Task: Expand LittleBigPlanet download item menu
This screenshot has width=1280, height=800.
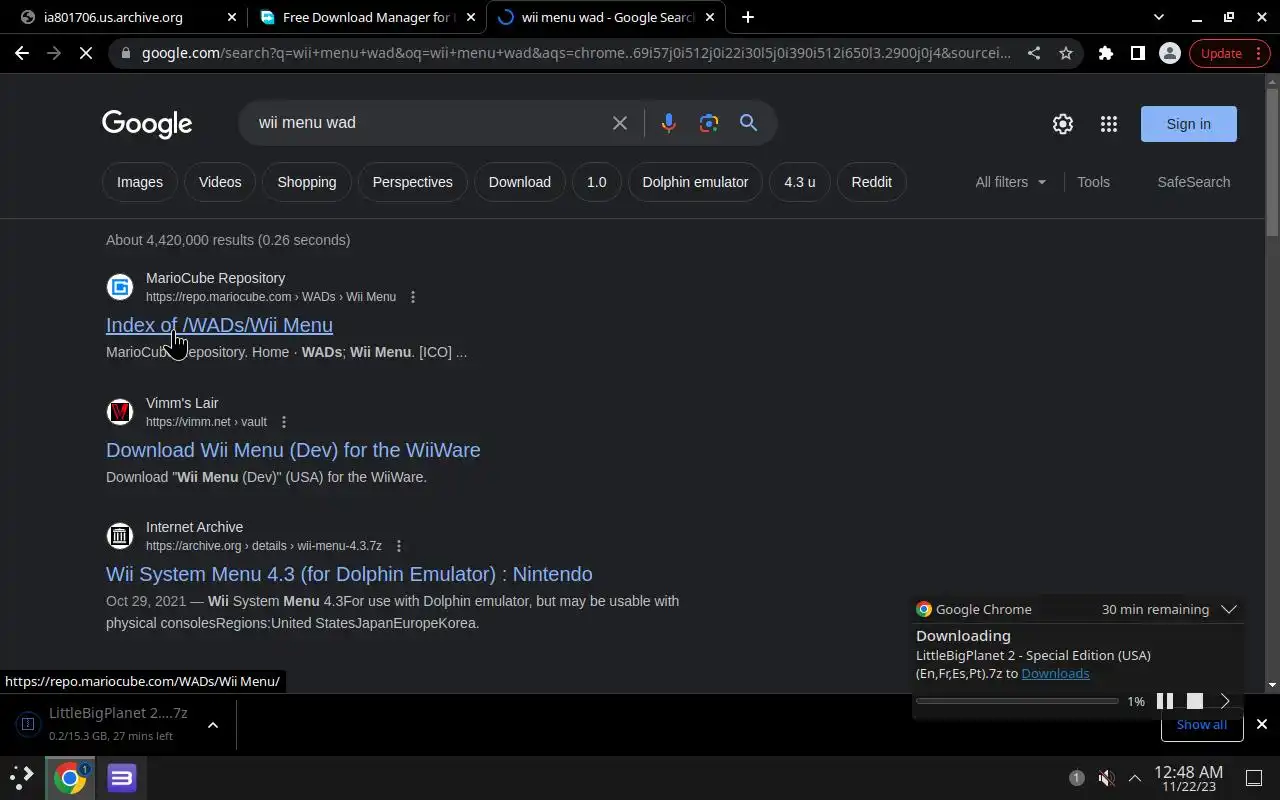Action: (x=213, y=725)
